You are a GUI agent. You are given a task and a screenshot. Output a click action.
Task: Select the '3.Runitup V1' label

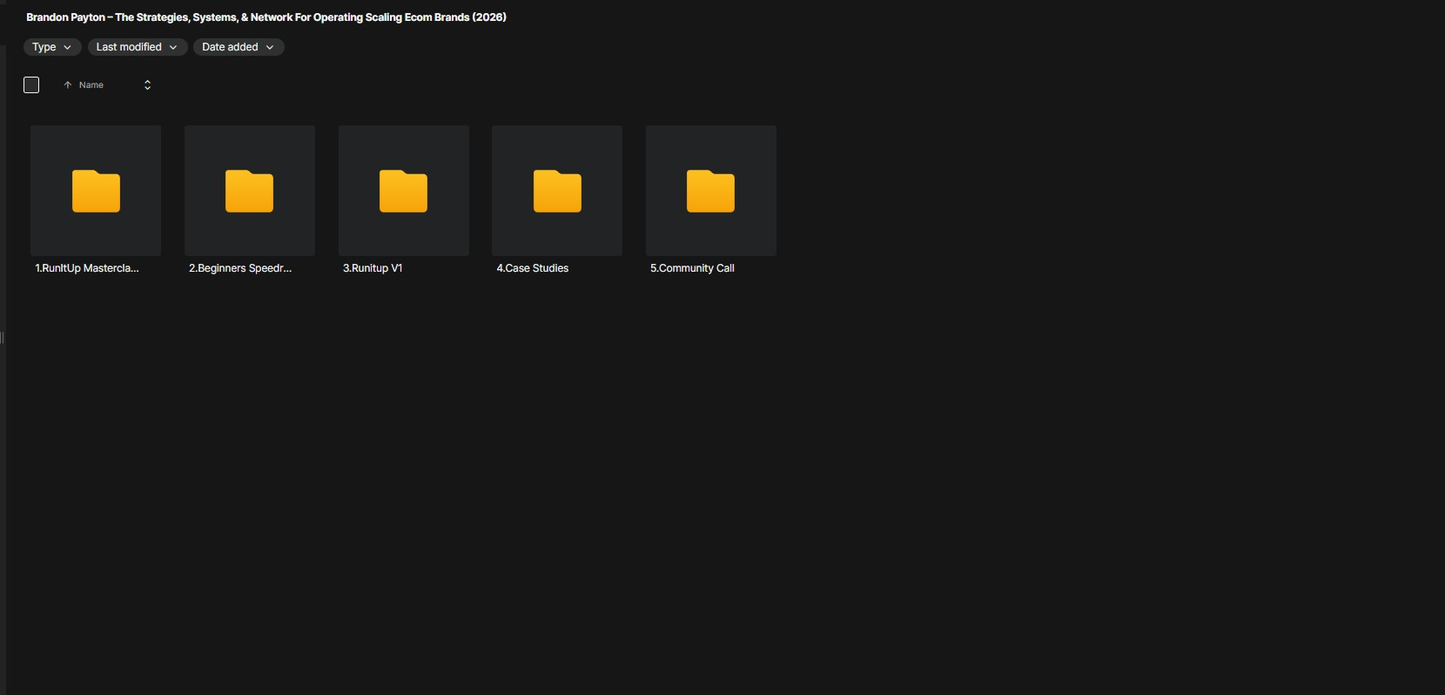pyautogui.click(x=373, y=268)
